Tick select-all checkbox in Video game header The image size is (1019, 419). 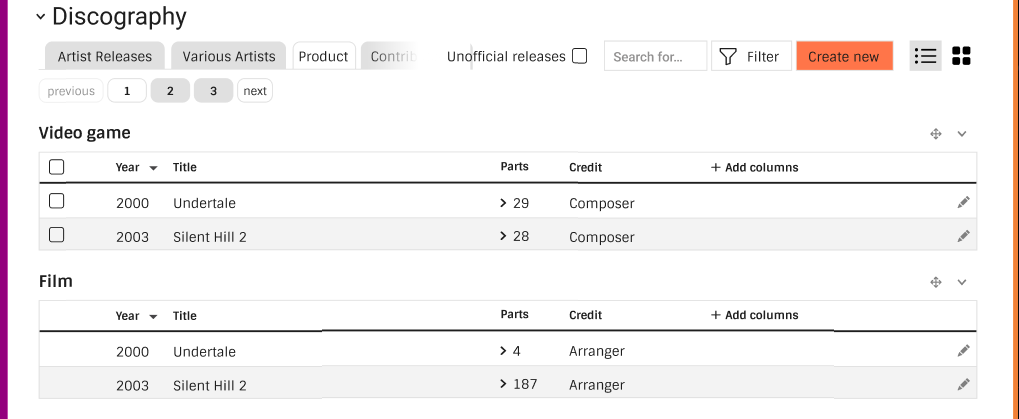coord(57,167)
